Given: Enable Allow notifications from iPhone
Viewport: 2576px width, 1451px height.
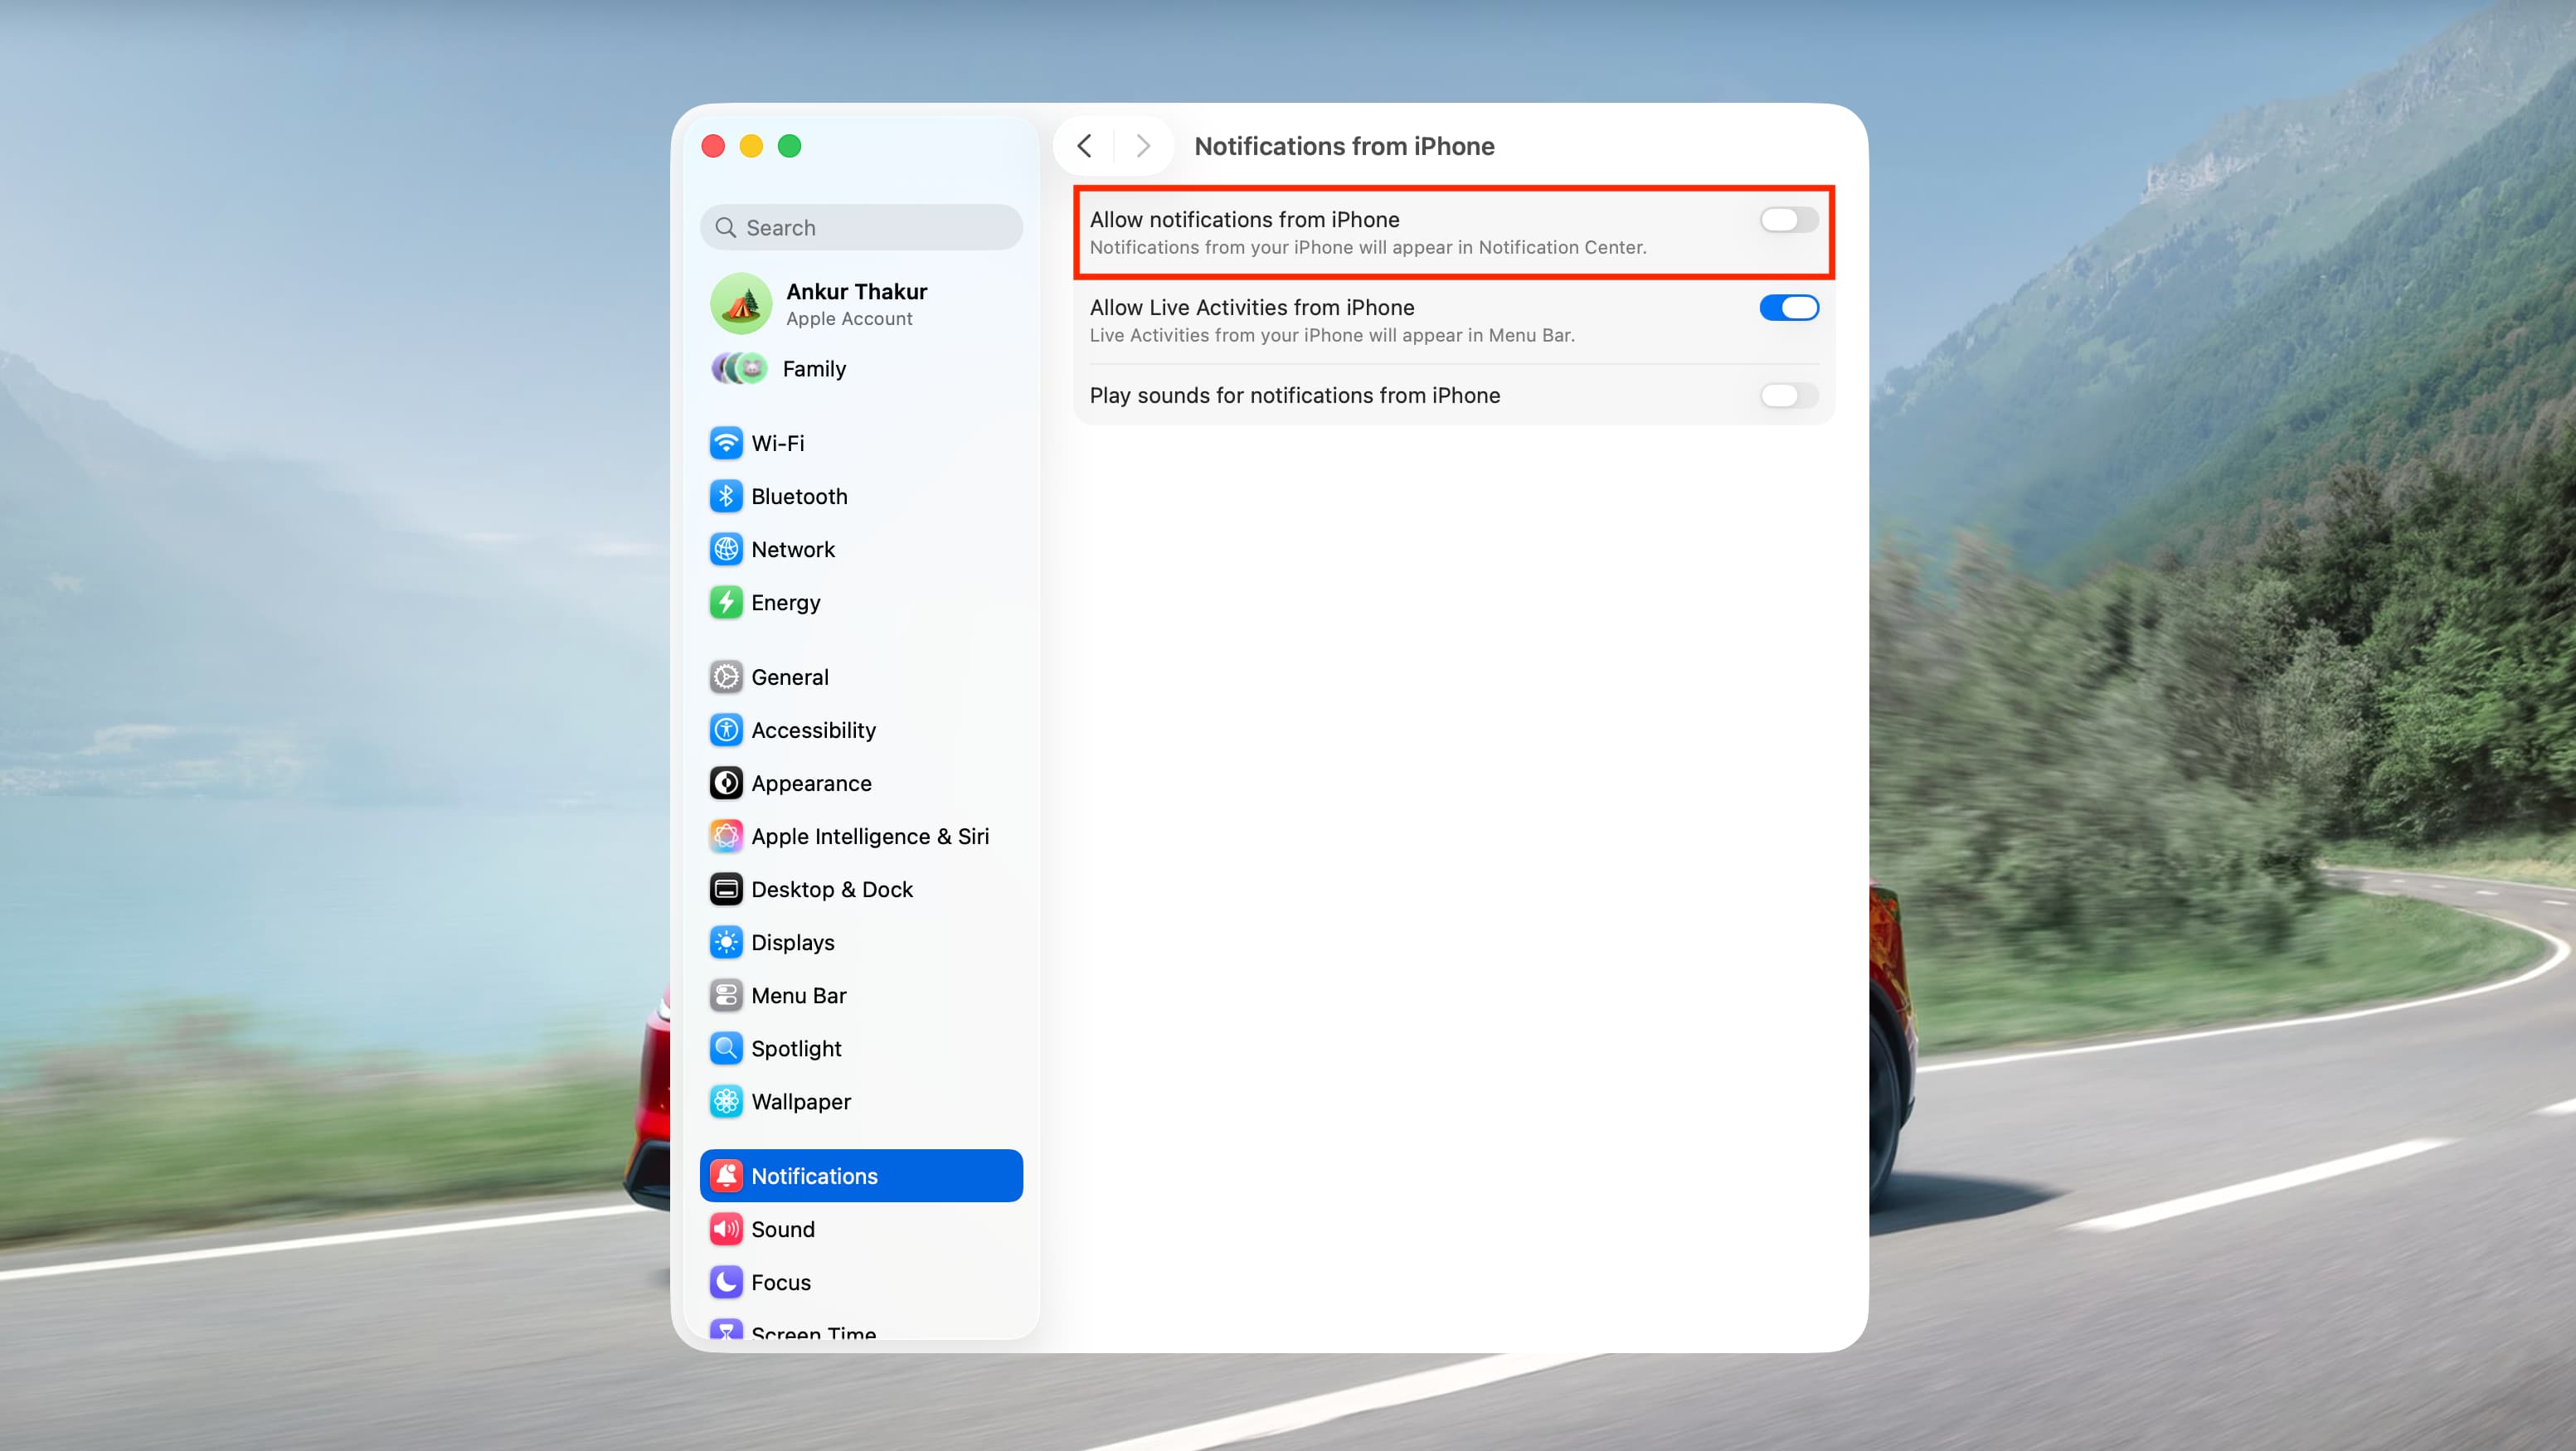Looking at the screenshot, I should (1788, 220).
